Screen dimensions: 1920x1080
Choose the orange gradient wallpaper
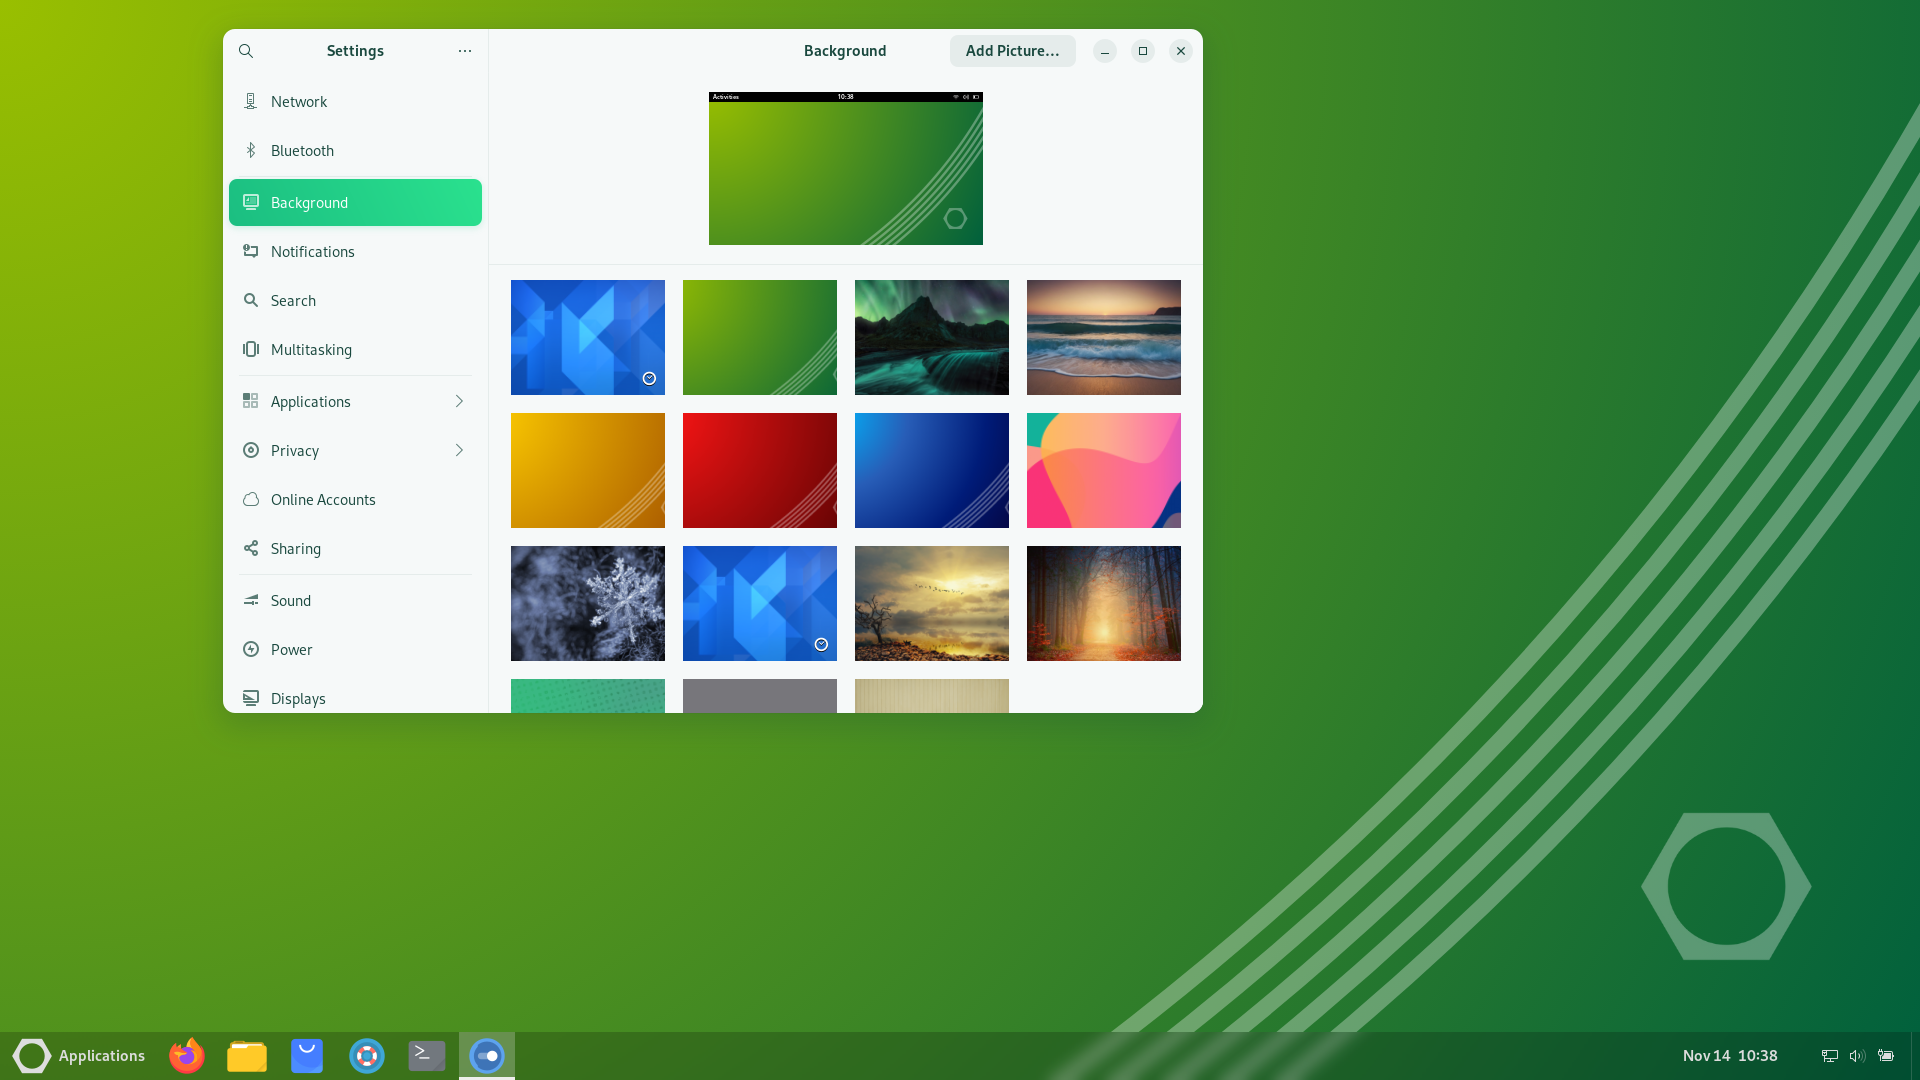(x=588, y=471)
